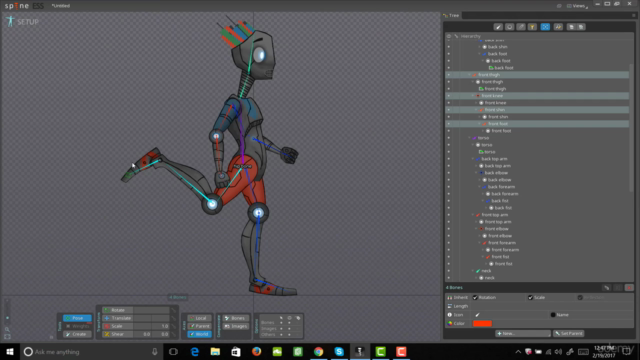Toggle visibility dot for torso bone row
Image resolution: width=640 pixels, height=360 pixels.
tap(449, 138)
